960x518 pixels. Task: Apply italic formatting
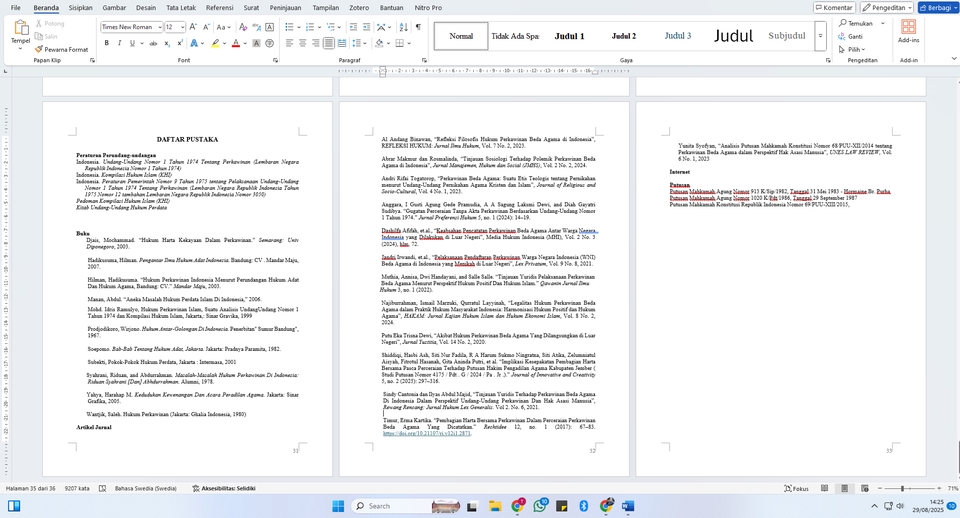tap(120, 43)
